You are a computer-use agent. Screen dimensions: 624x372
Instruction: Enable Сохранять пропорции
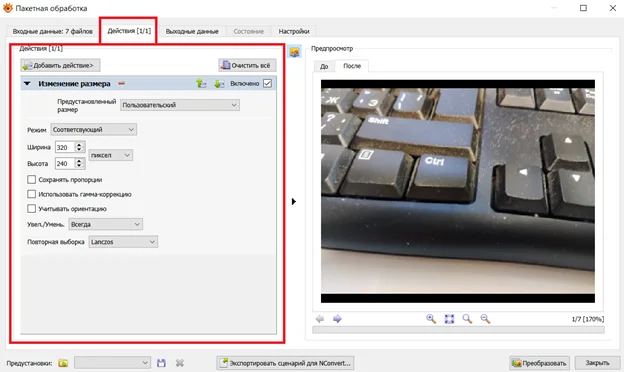[x=31, y=180]
